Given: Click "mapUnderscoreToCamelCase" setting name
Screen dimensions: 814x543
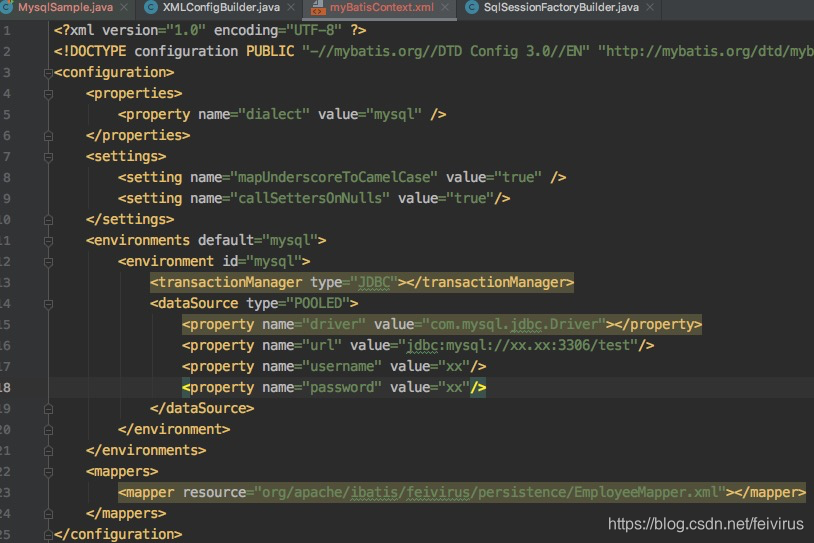Looking at the screenshot, I should [334, 178].
